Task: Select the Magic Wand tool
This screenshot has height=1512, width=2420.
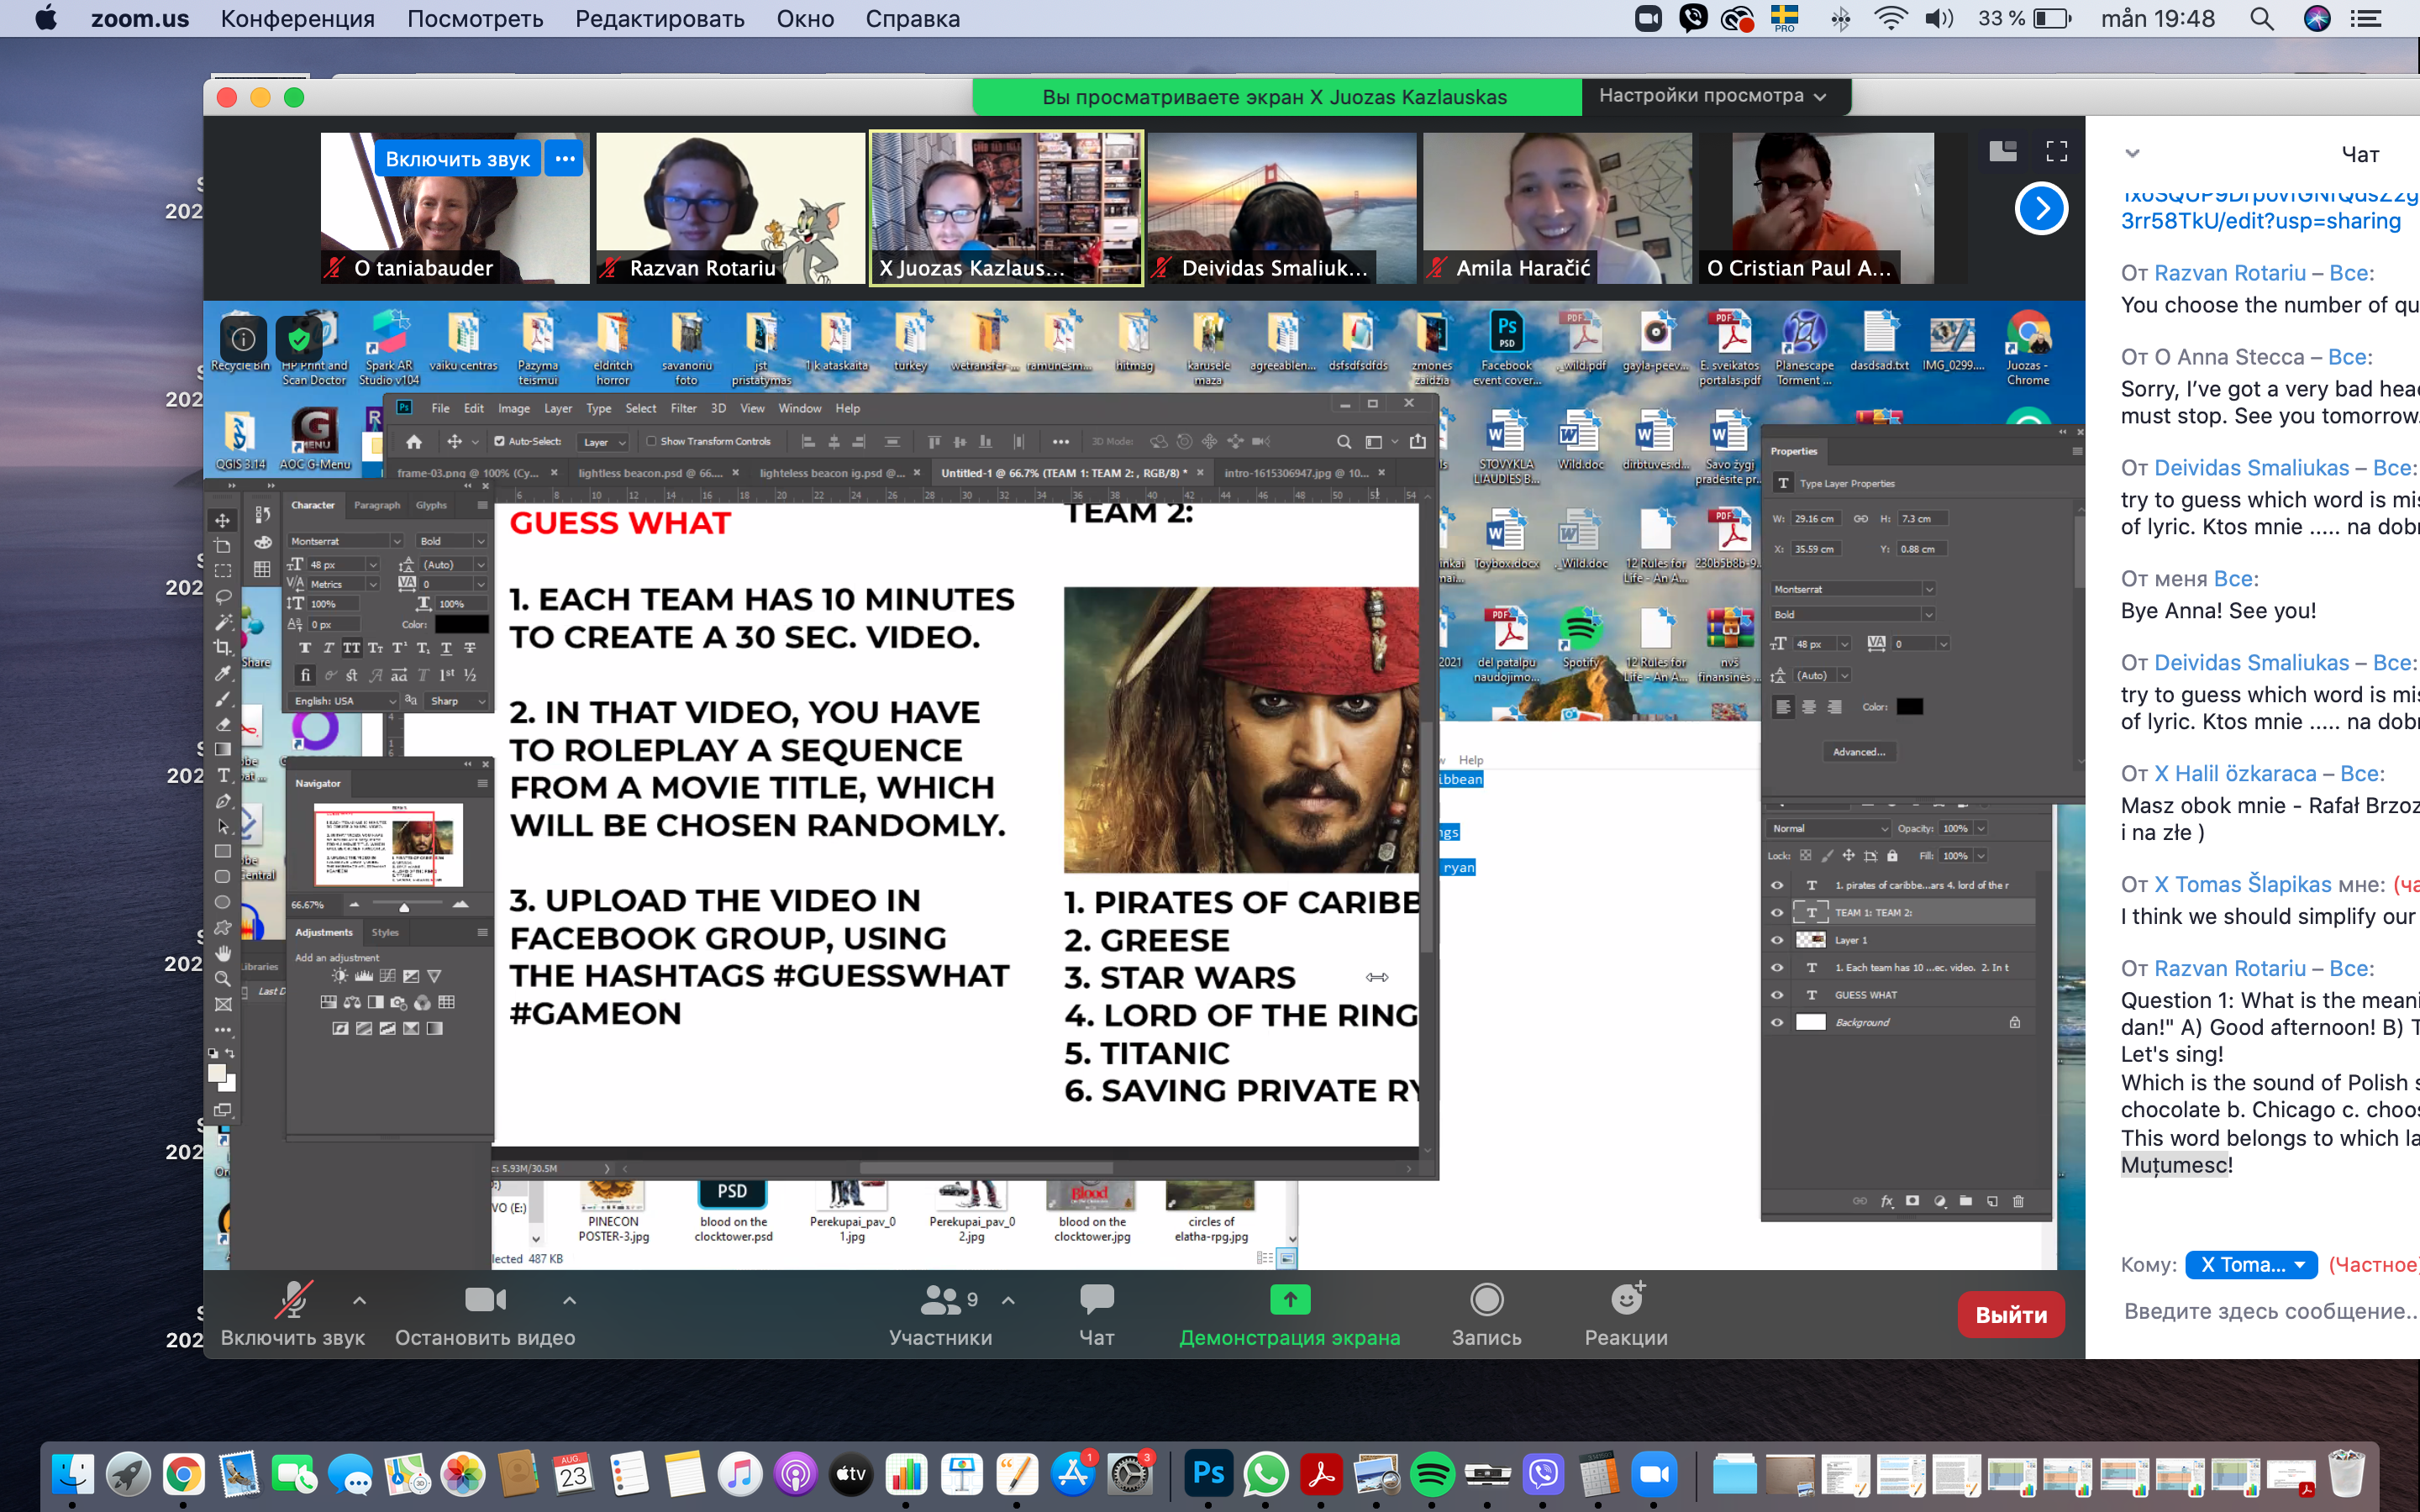Action: [223, 622]
